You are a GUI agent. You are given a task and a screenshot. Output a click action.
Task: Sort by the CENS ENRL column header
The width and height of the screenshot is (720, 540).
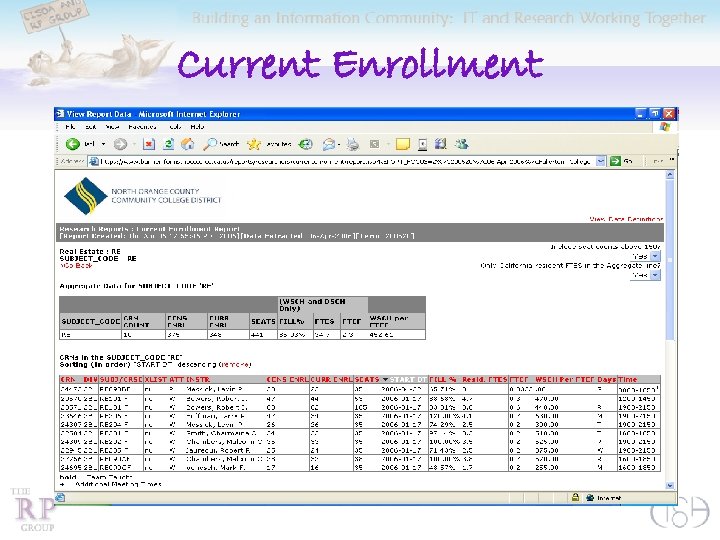pos(287,379)
